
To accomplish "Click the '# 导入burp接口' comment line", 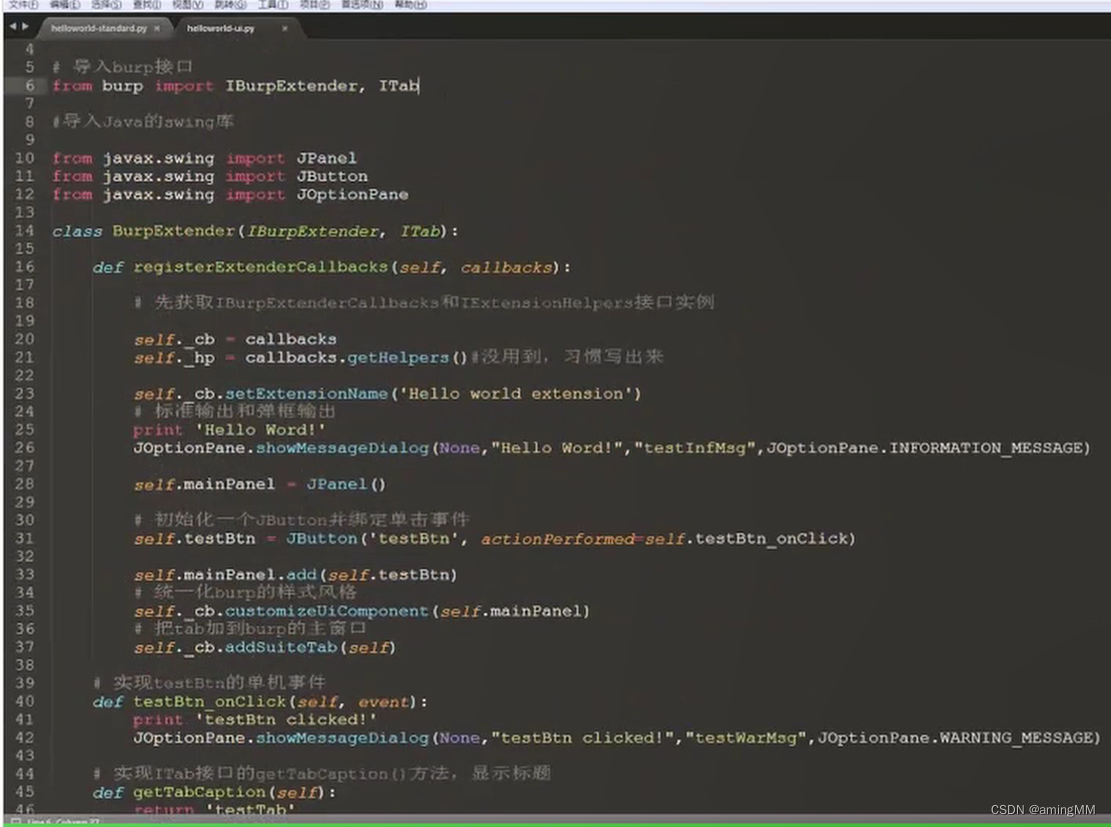I will pos(122,67).
